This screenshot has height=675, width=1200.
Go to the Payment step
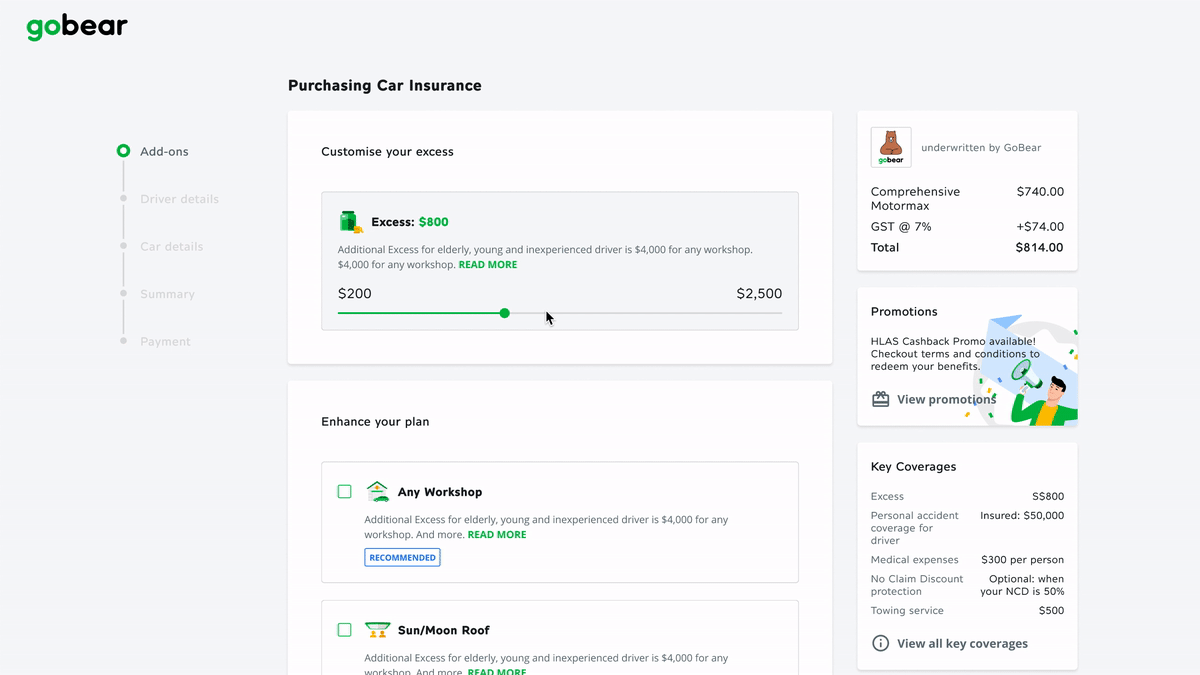(x=165, y=341)
